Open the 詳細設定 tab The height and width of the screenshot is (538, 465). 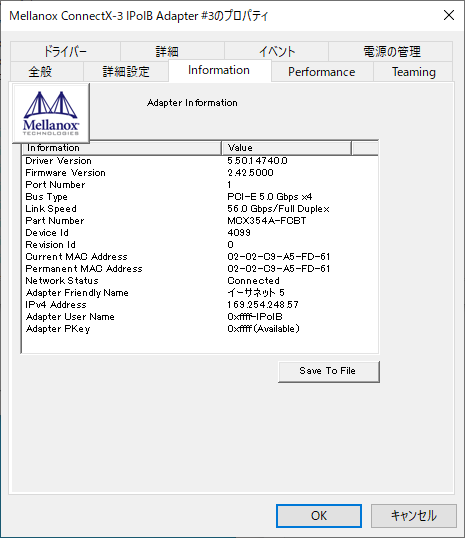pos(126,72)
